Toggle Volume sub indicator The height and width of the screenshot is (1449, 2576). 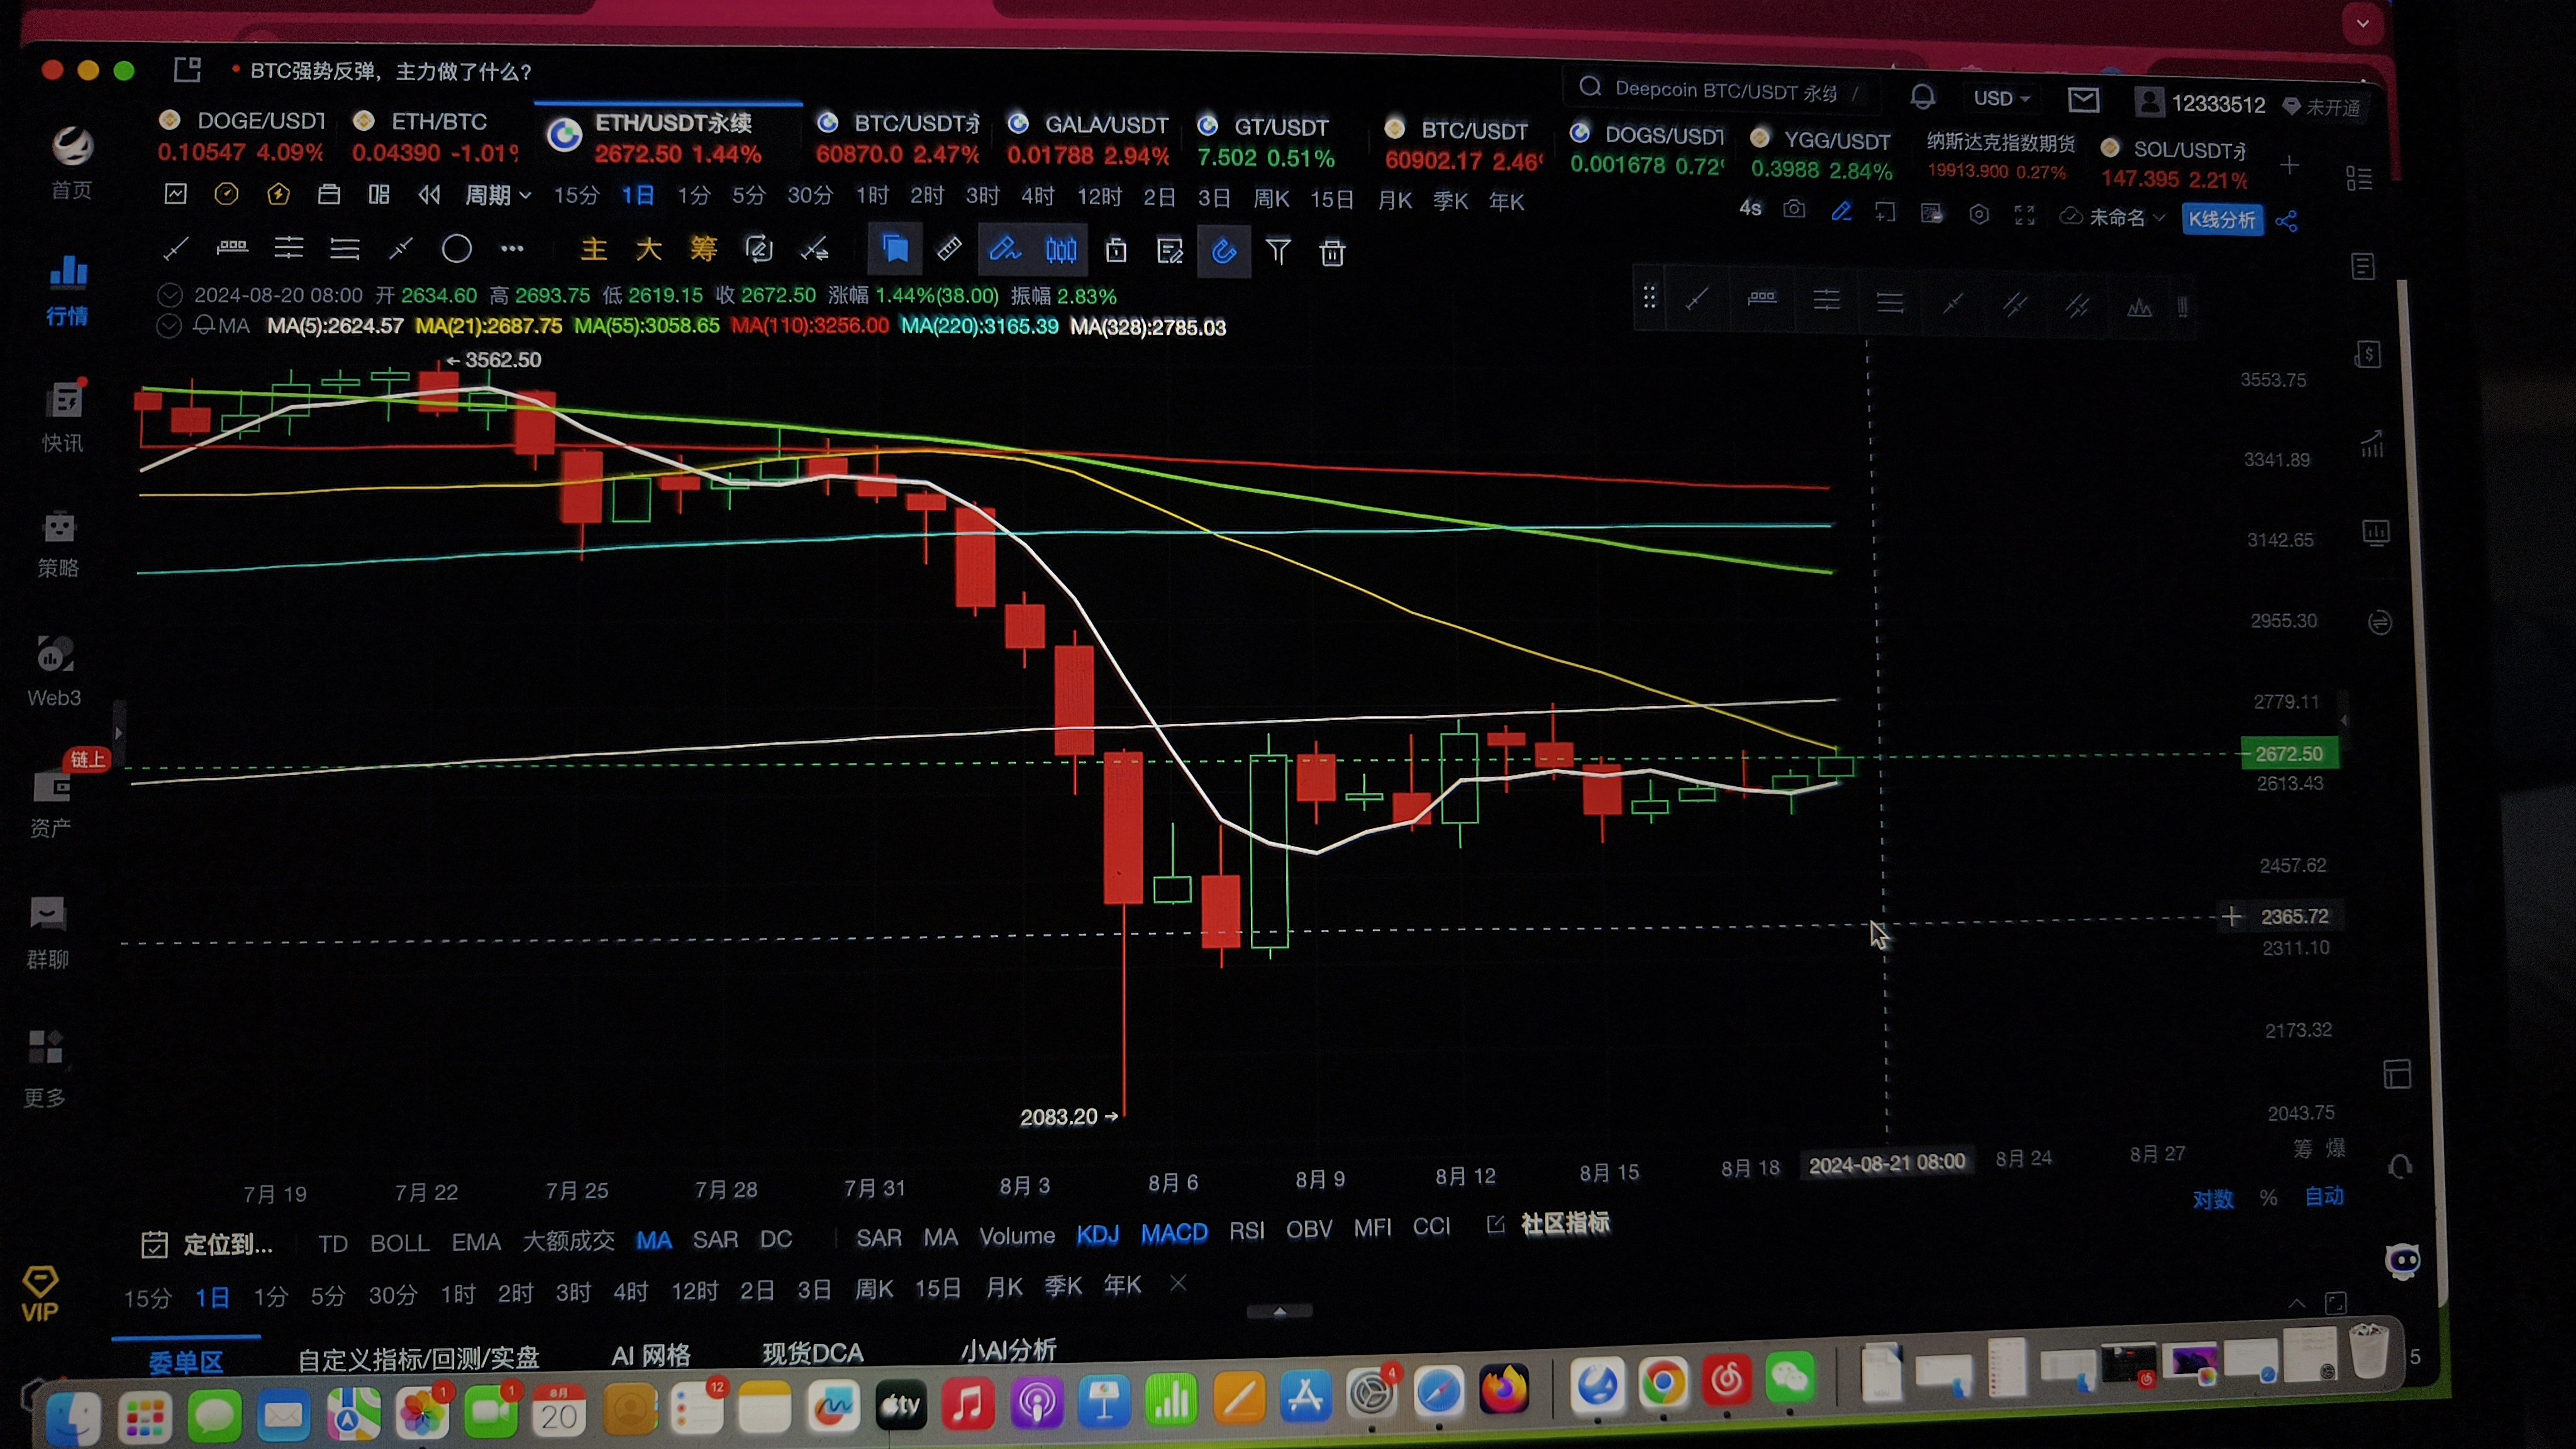click(x=1016, y=1236)
